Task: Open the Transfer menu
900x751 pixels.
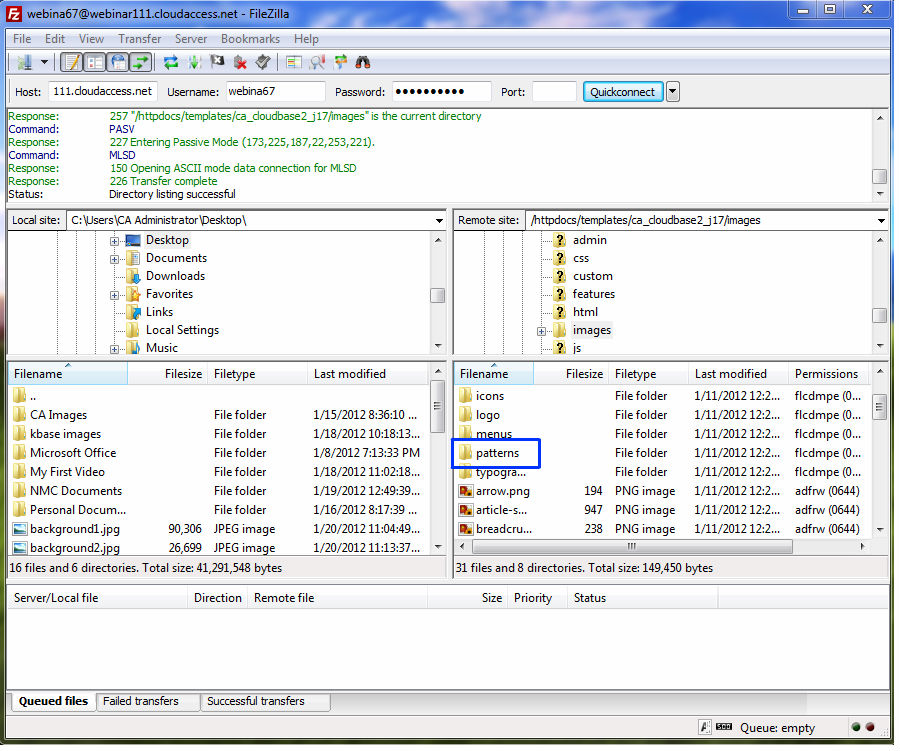Action: 139,39
